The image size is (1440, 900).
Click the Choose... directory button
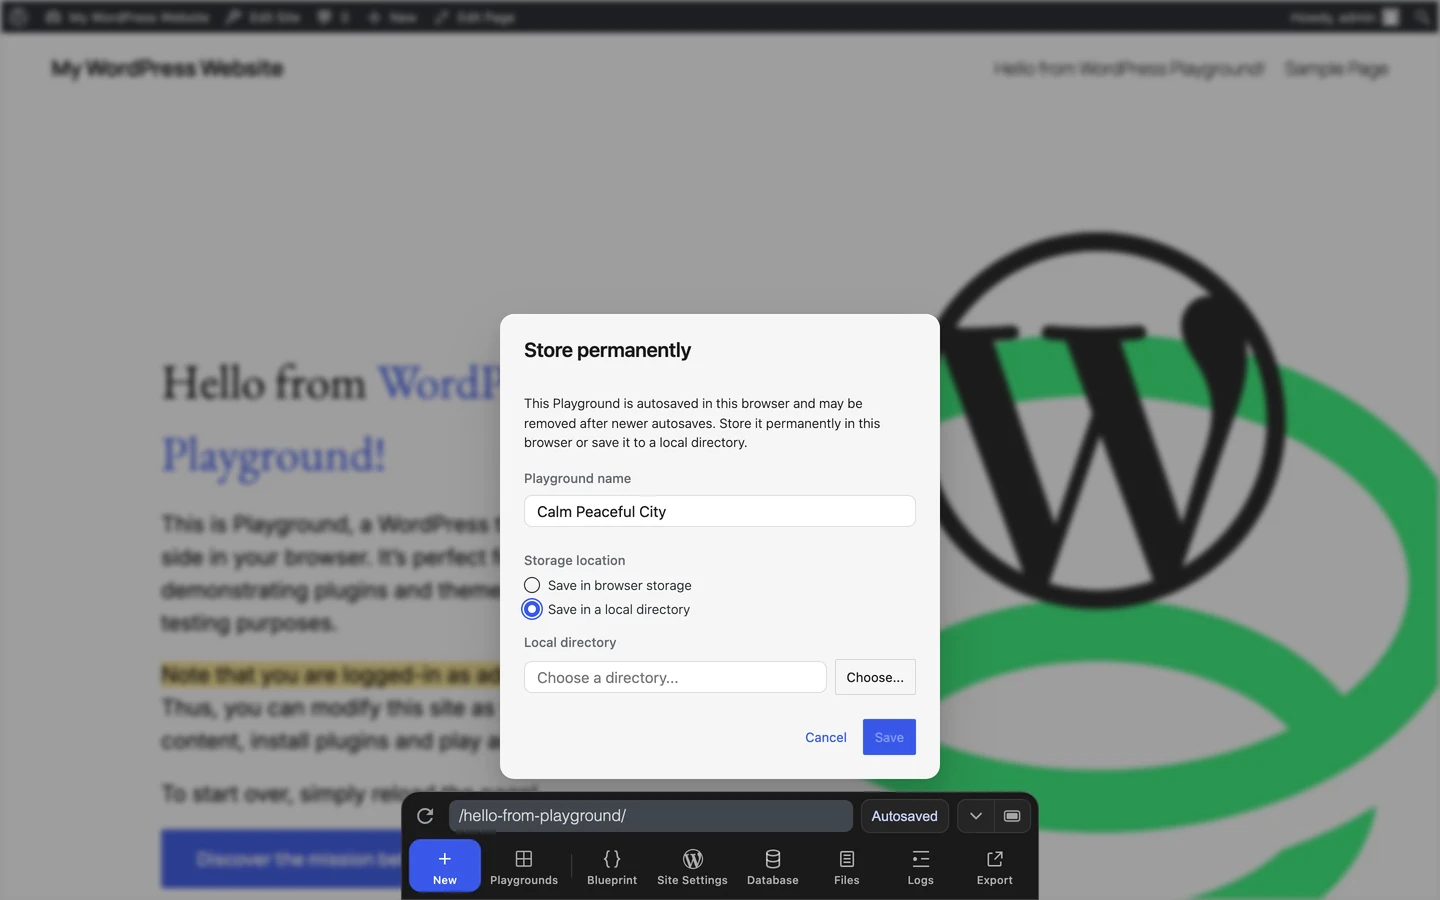coord(875,677)
